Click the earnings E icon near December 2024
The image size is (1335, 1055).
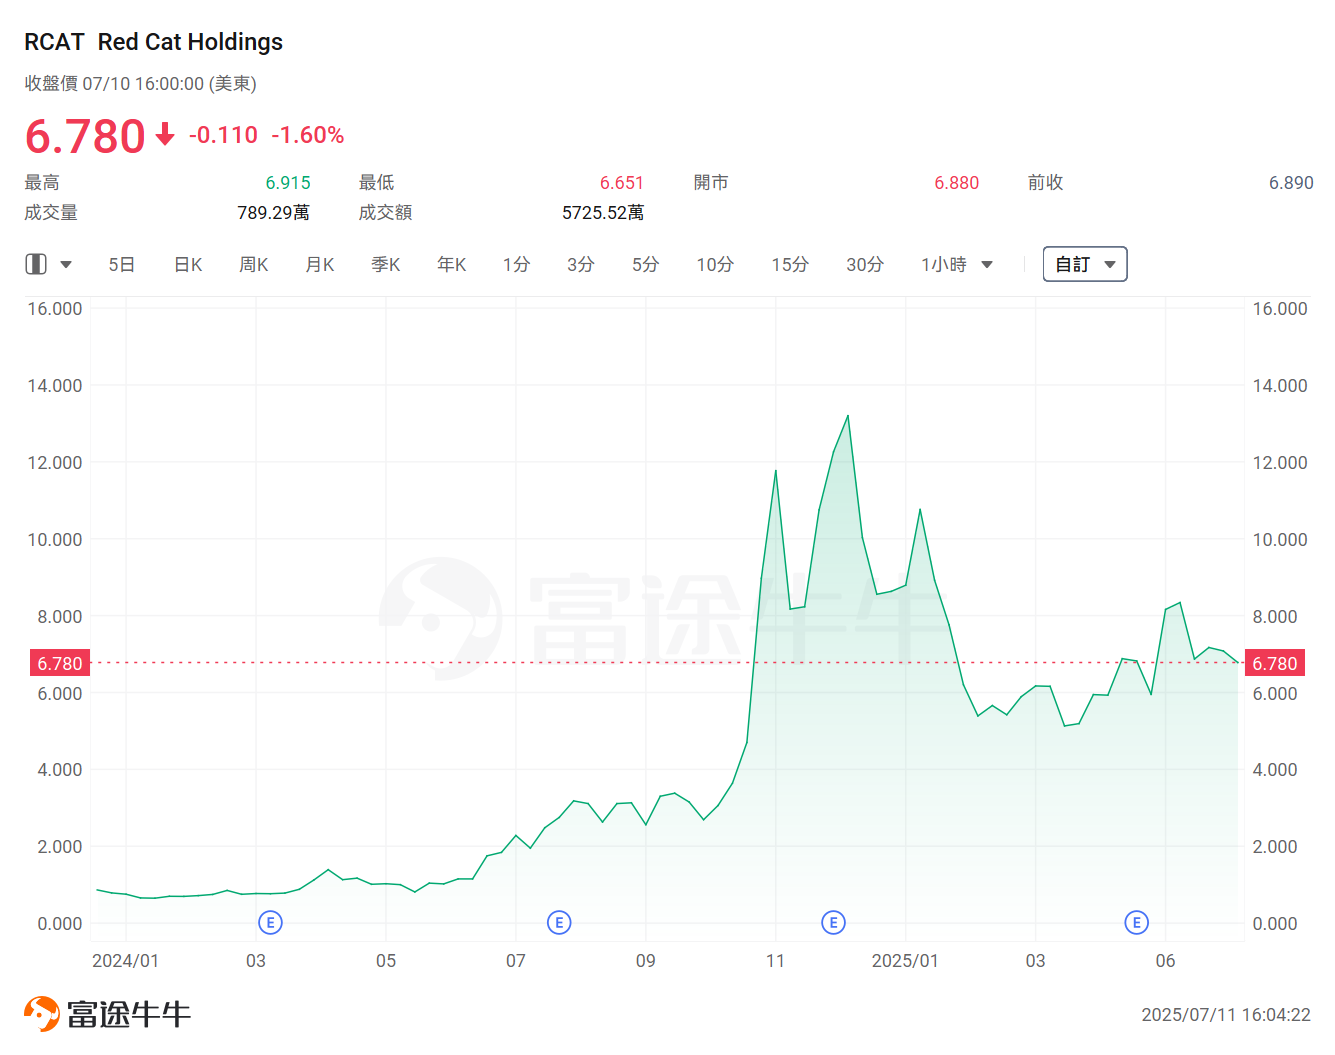(833, 922)
